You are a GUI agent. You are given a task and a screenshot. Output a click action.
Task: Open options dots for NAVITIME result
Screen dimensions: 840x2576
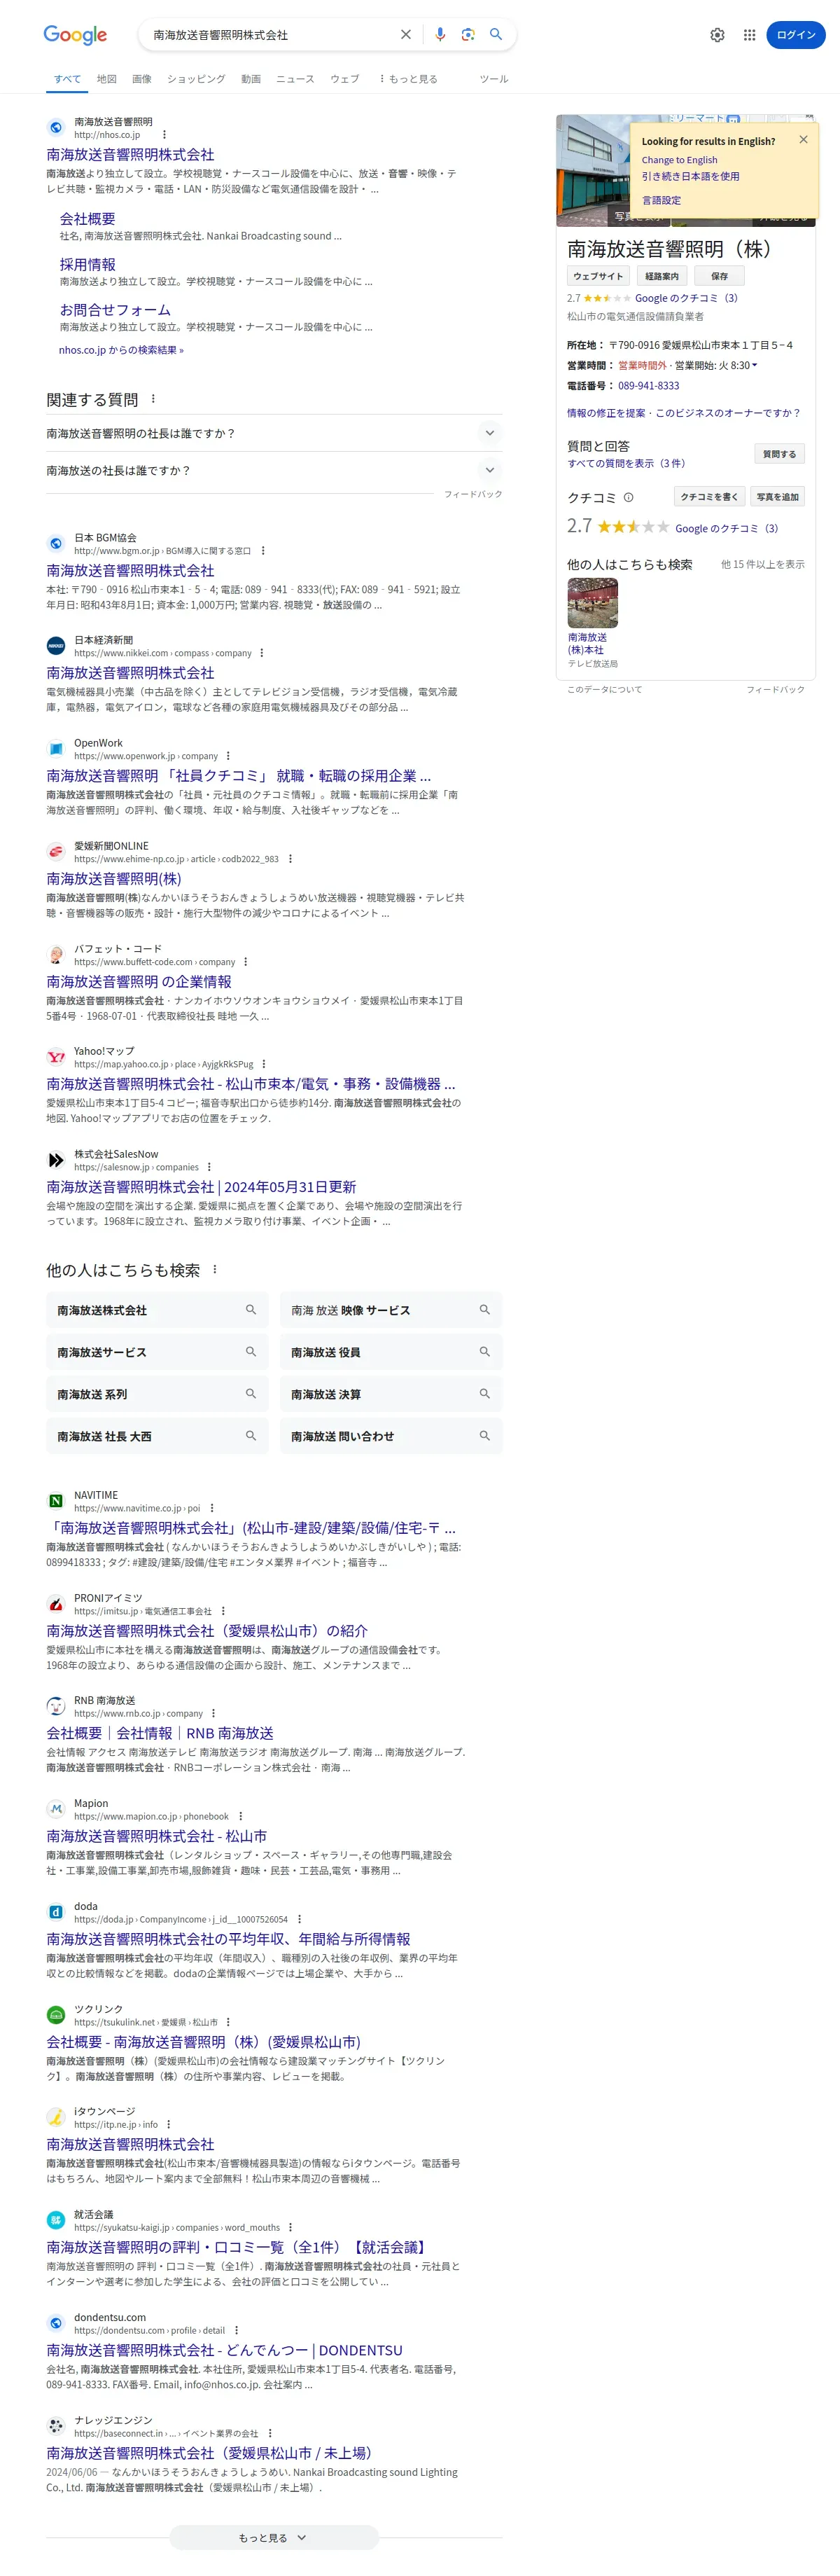(211, 1508)
